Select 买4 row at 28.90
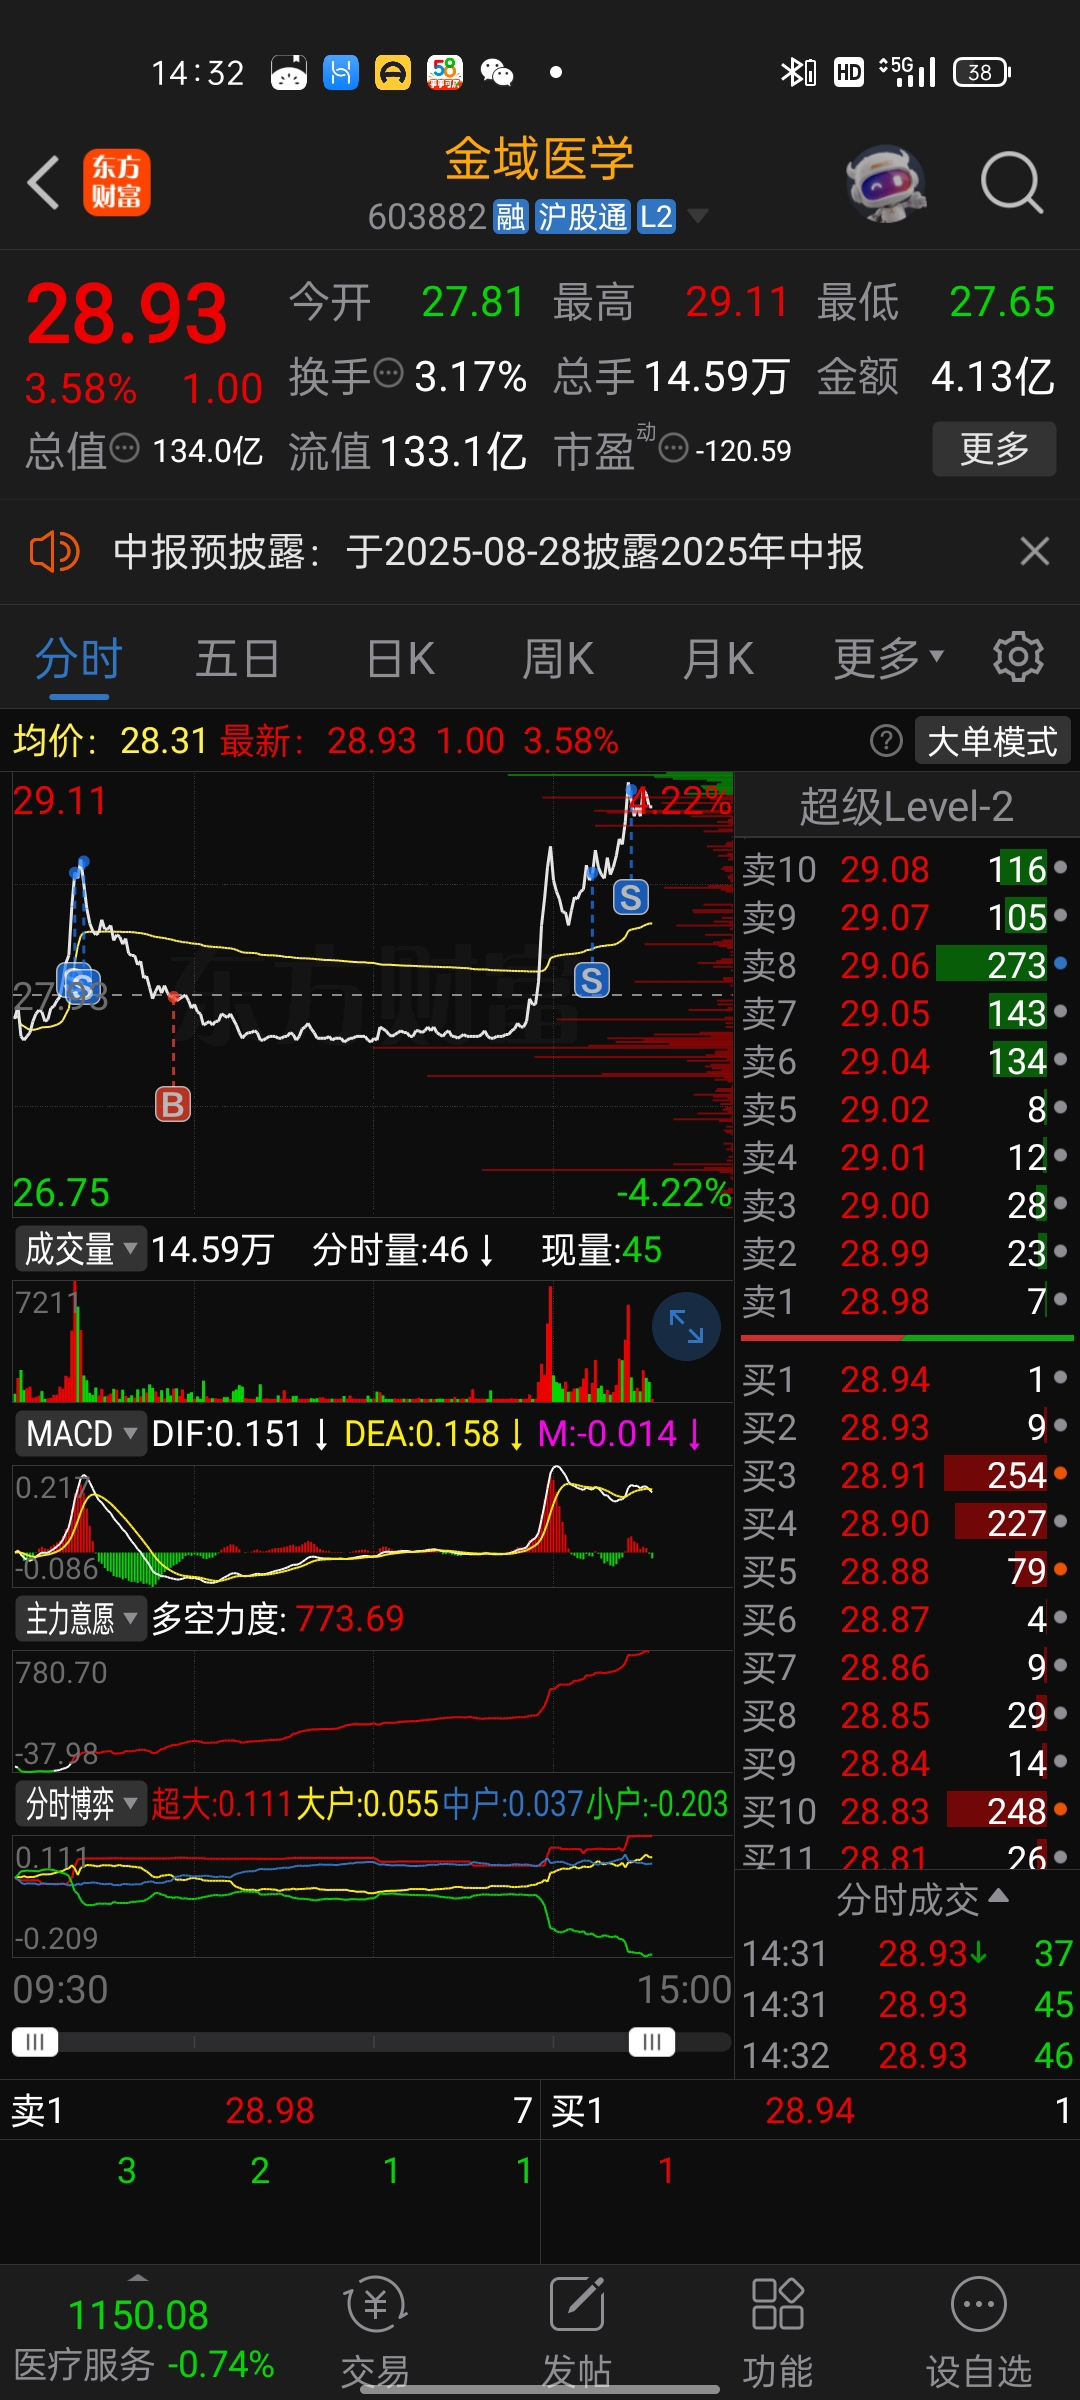 (906, 1523)
